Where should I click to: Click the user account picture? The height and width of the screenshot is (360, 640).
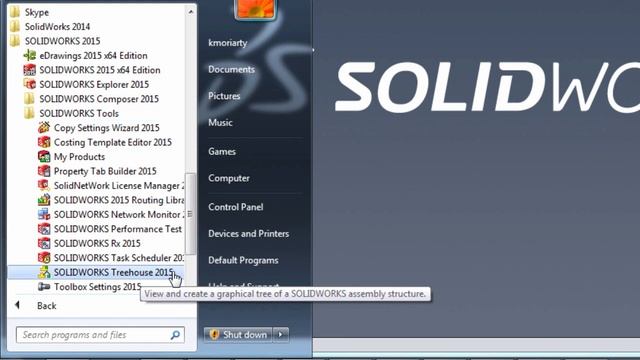(x=256, y=9)
